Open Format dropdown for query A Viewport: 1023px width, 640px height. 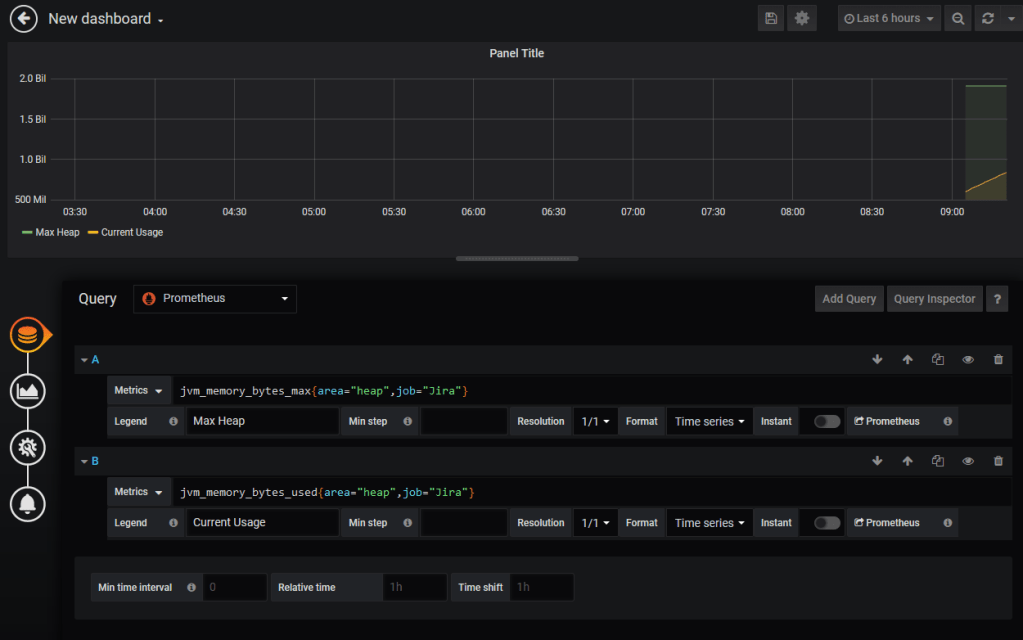(x=709, y=422)
